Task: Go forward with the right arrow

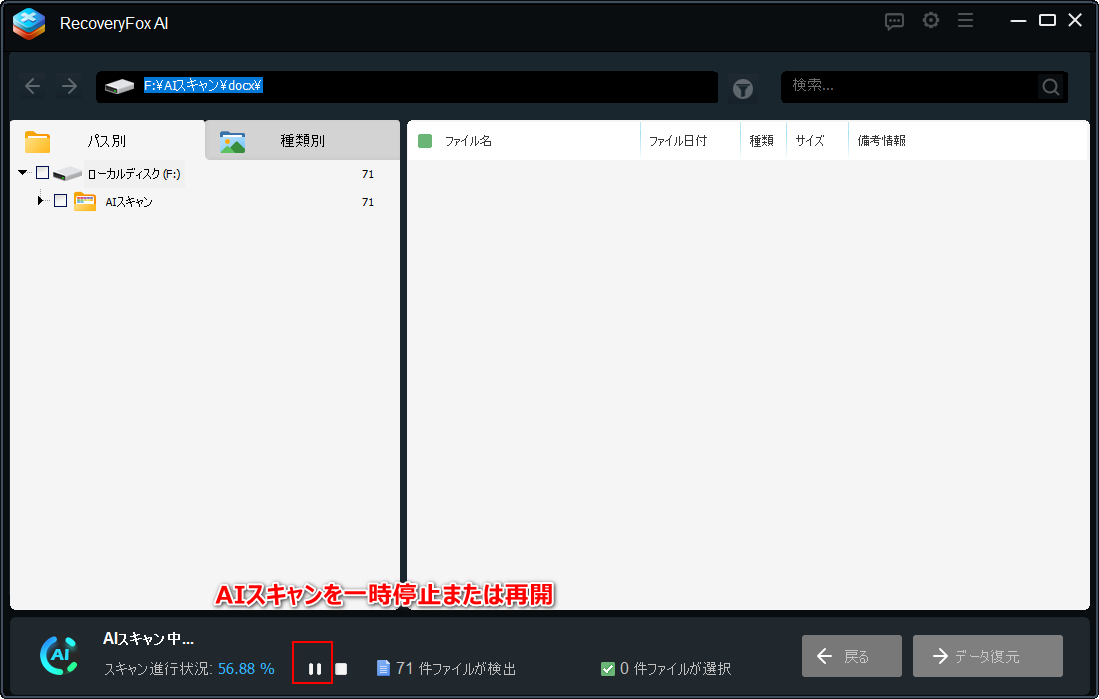Action: tap(69, 86)
